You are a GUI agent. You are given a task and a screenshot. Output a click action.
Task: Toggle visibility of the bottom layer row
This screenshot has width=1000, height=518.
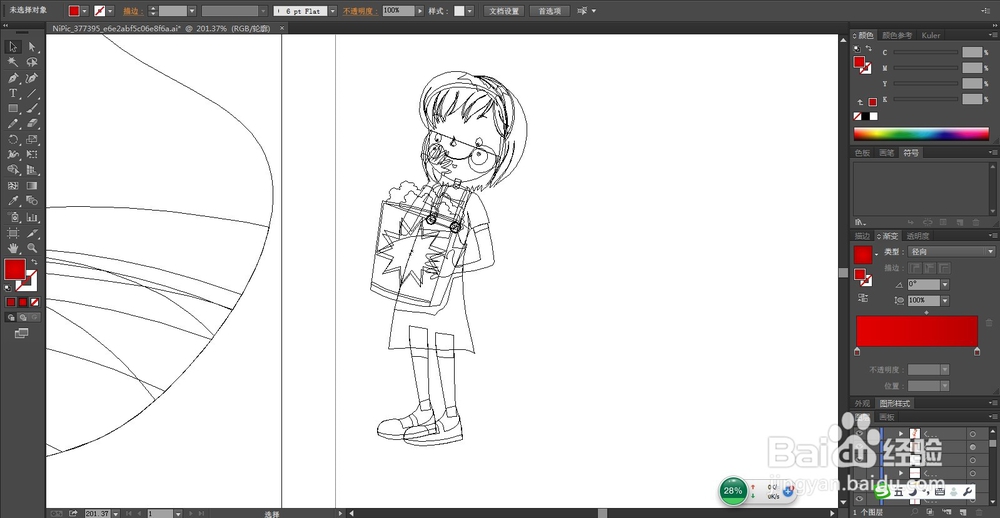click(x=859, y=499)
